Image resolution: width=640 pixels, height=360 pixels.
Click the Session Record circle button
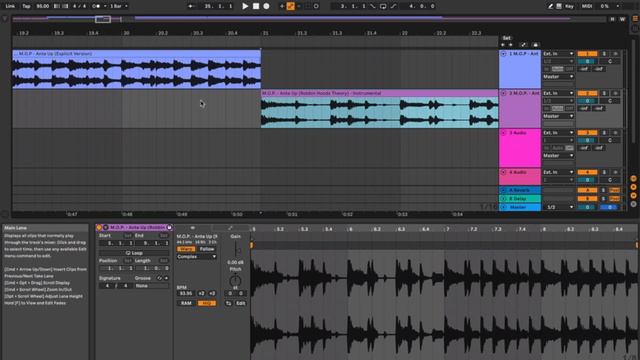click(x=316, y=6)
